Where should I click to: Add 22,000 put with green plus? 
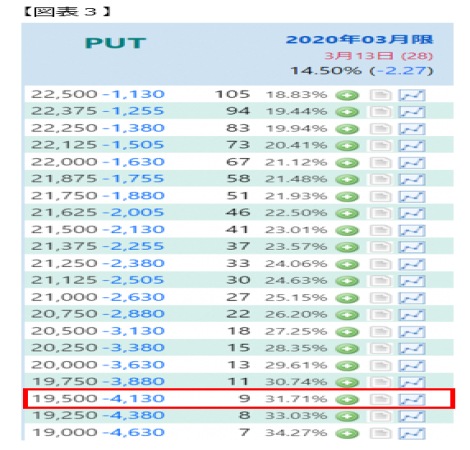(347, 163)
